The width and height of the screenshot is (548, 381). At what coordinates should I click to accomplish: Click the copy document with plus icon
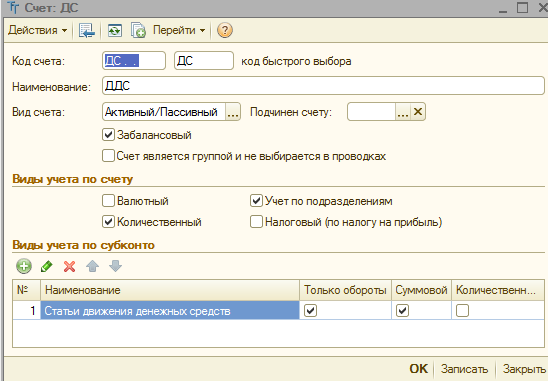(138, 30)
